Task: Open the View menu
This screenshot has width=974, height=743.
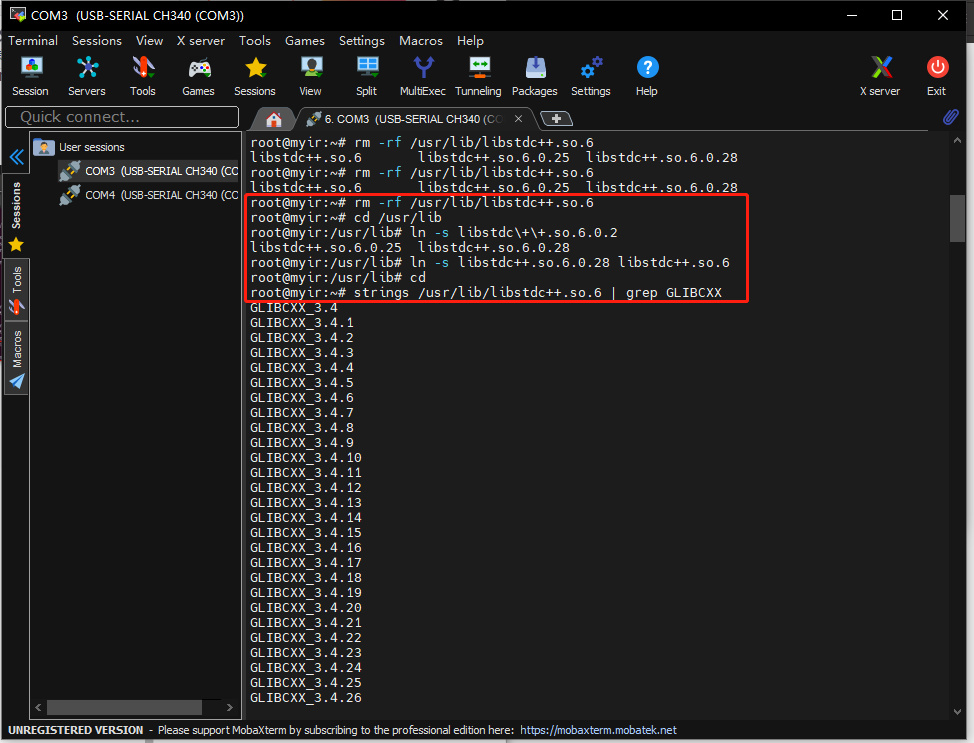Action: tap(150, 40)
